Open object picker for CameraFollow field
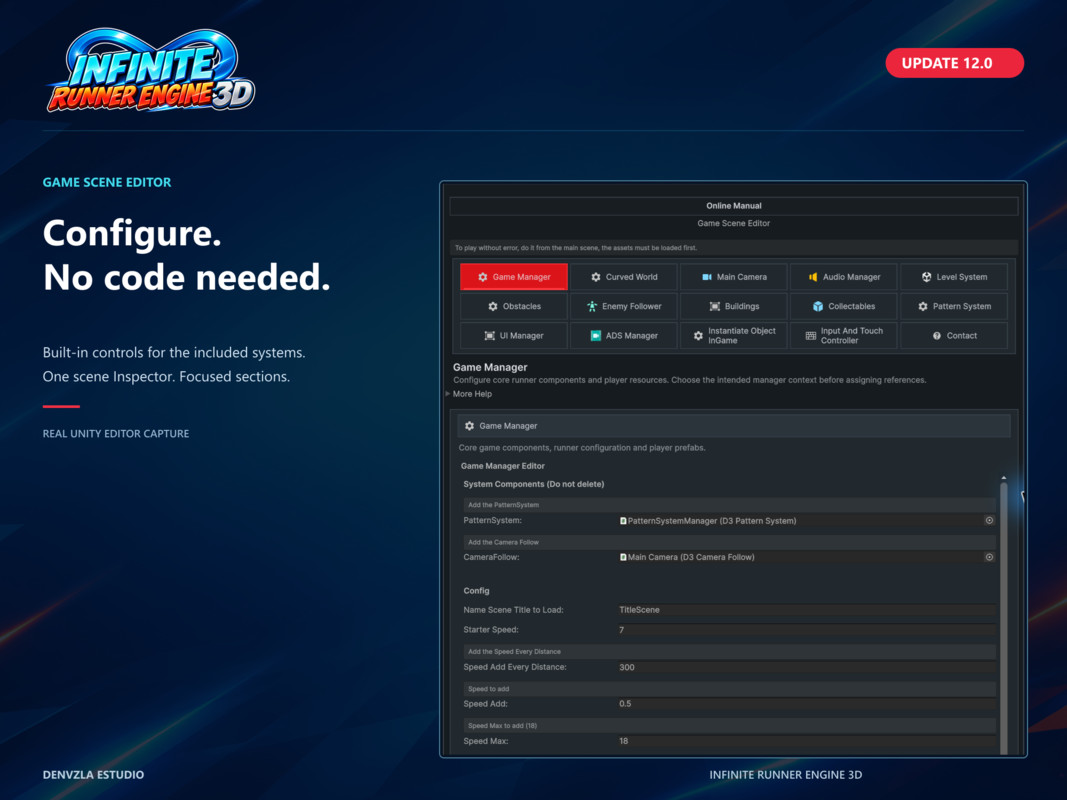The image size is (1067, 800). [989, 557]
